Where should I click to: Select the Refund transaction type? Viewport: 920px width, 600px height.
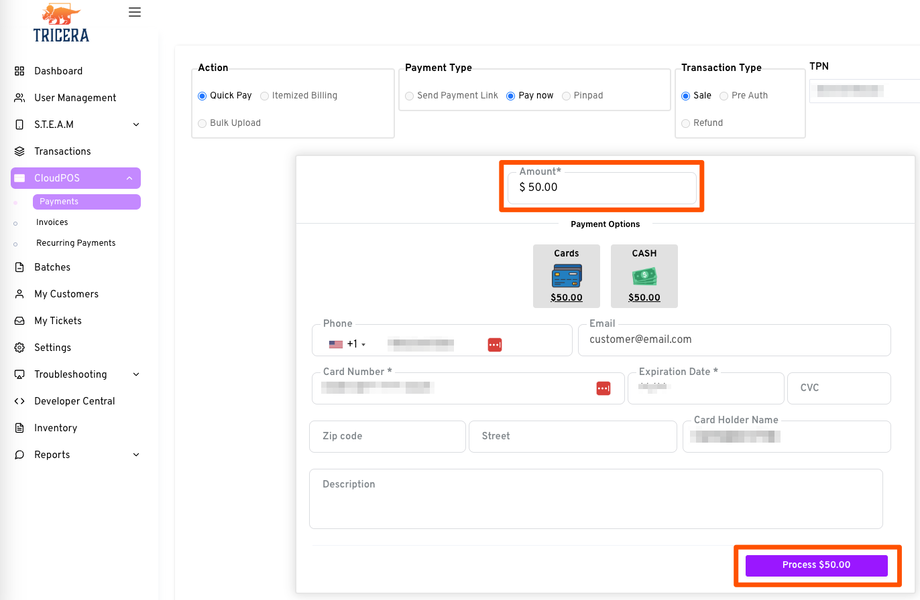[x=686, y=123]
